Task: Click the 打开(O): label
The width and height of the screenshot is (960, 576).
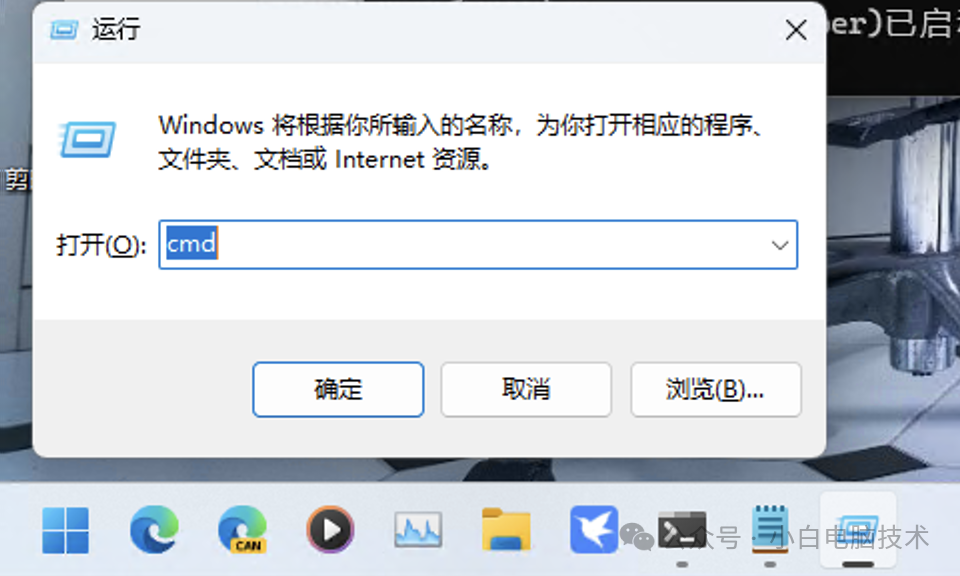Action: tap(101, 245)
